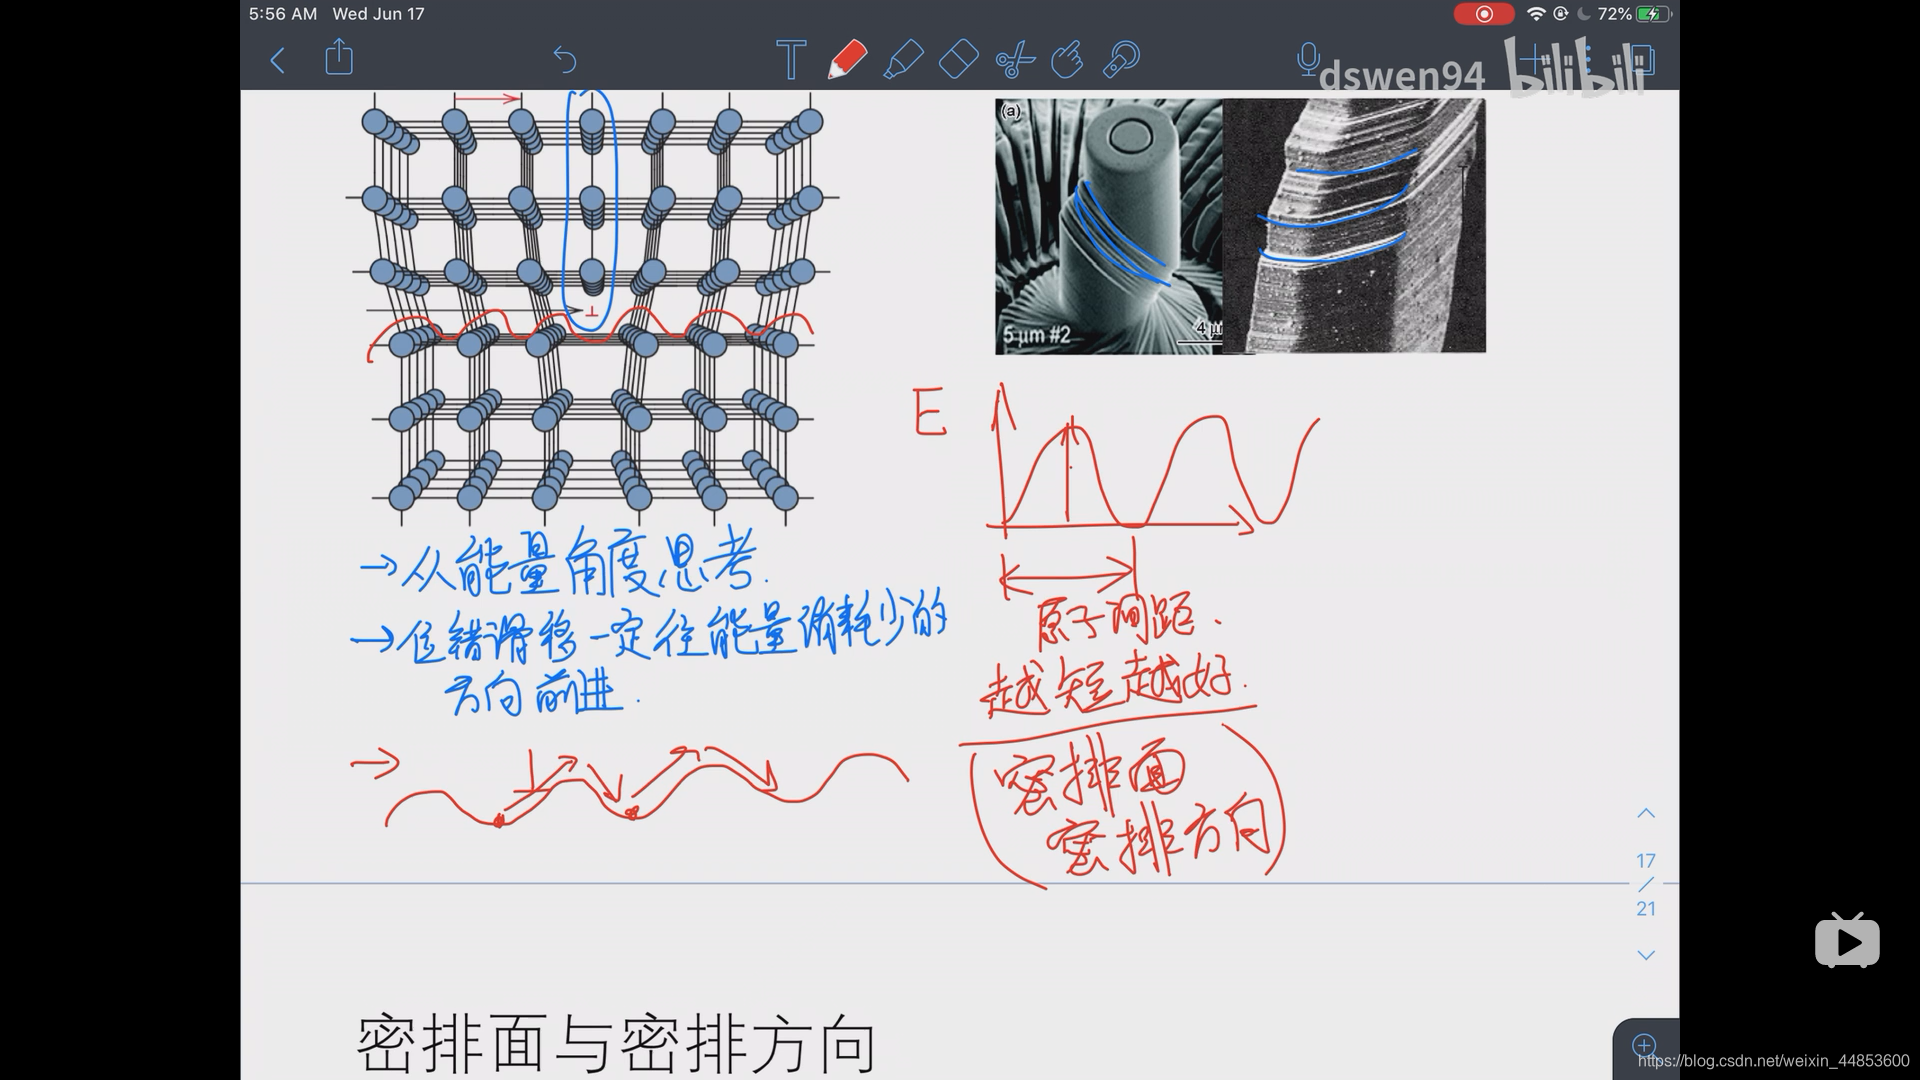Viewport: 1920px width, 1080px height.
Task: Jump to next page with down chevron
Action: pyautogui.click(x=1646, y=955)
